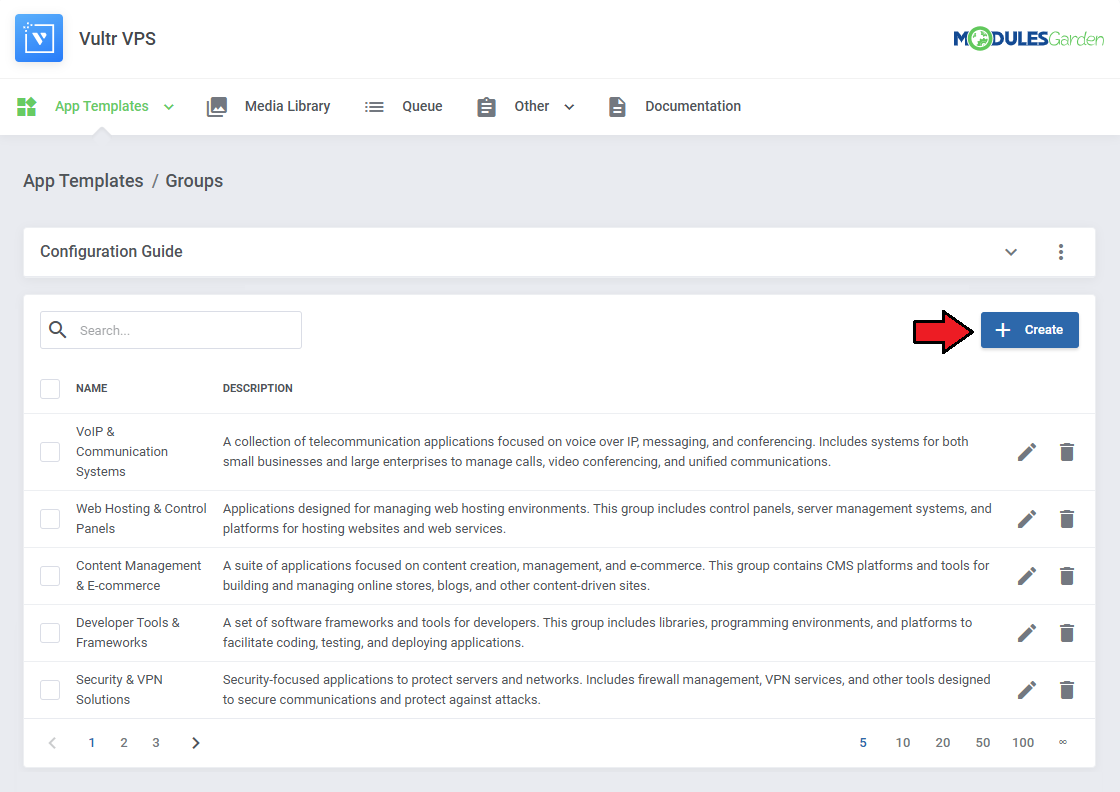The height and width of the screenshot is (792, 1120).
Task: Click the App Templates grid icon
Action: click(26, 106)
